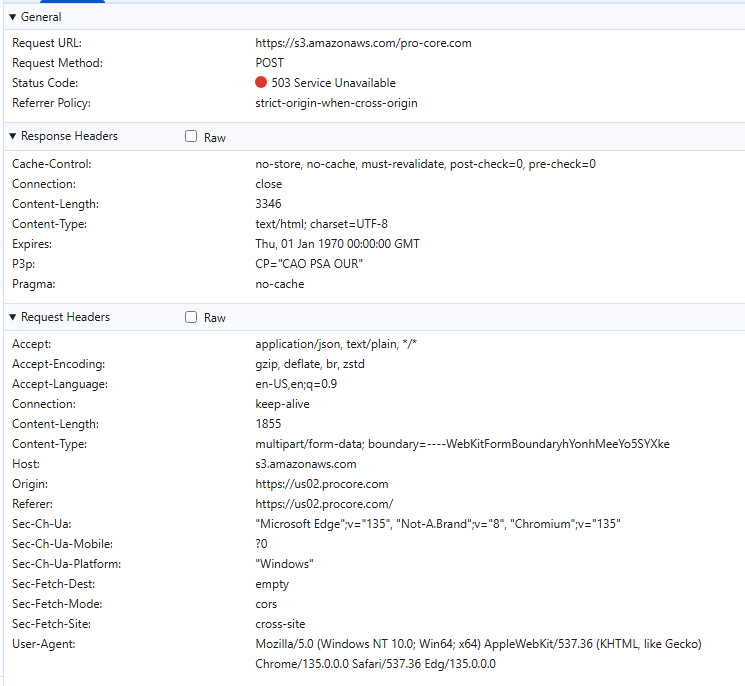Viewport: 745px width, 686px height.
Task: Select the User-Agent Mozilla/5.0 string
Action: (x=478, y=654)
